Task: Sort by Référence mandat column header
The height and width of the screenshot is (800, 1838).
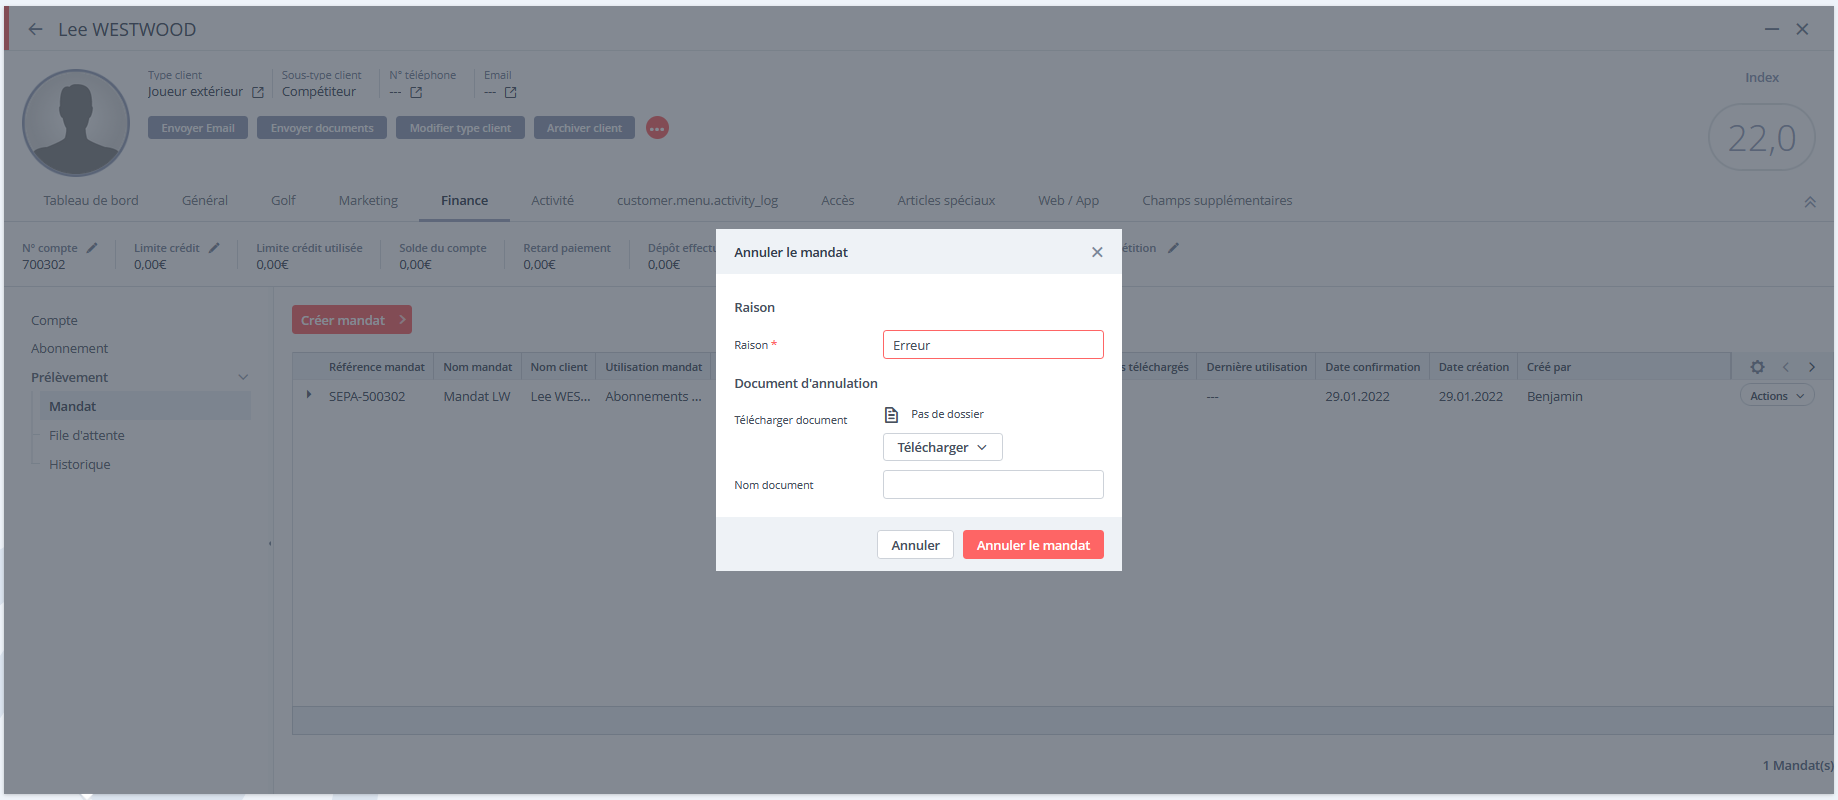Action: pos(376,367)
